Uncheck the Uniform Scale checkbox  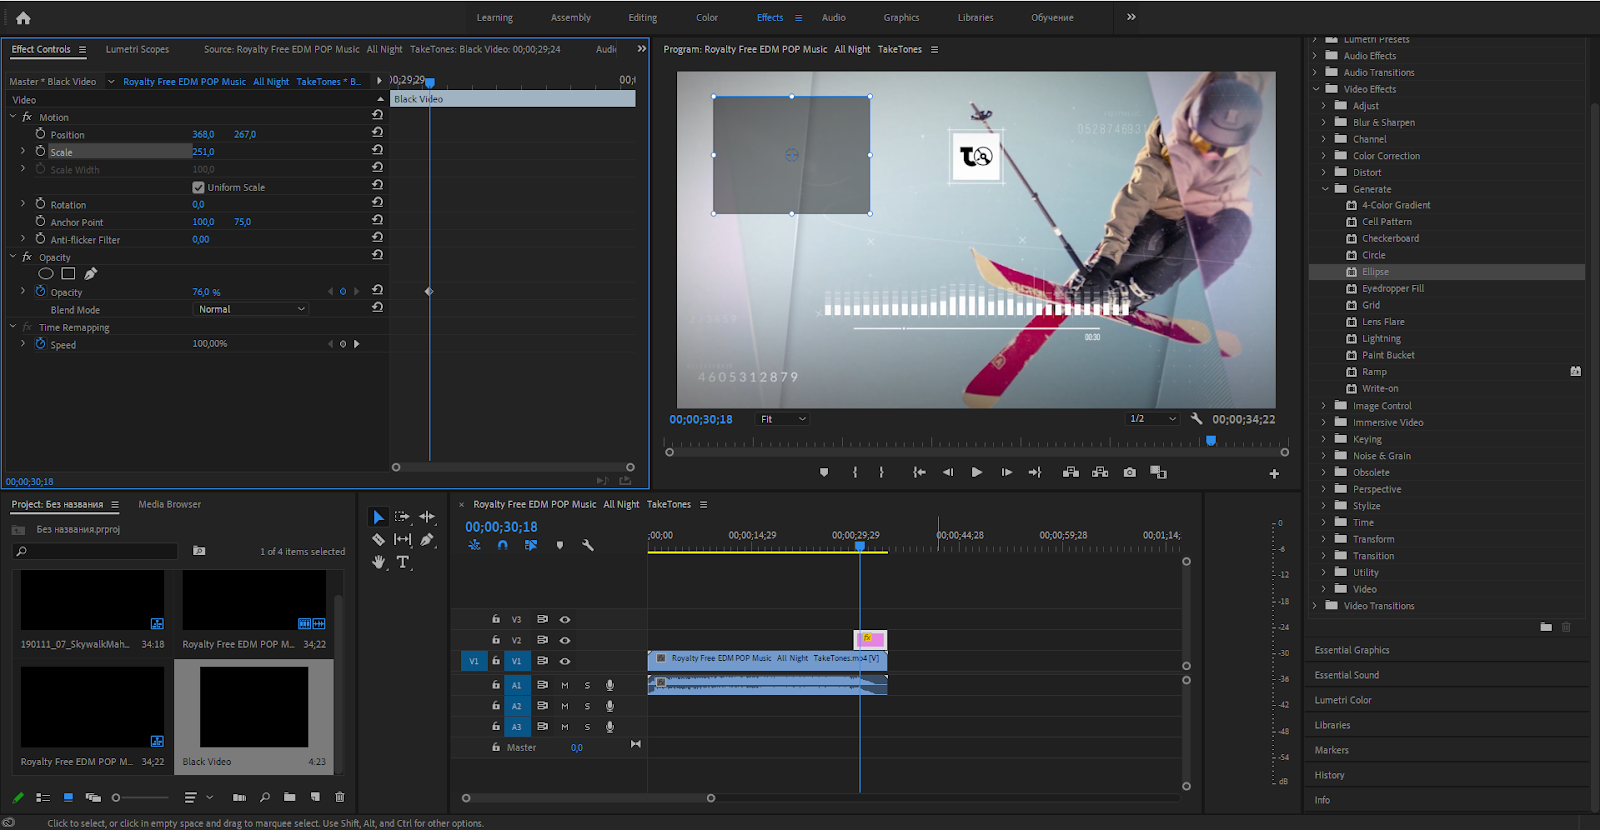click(198, 188)
